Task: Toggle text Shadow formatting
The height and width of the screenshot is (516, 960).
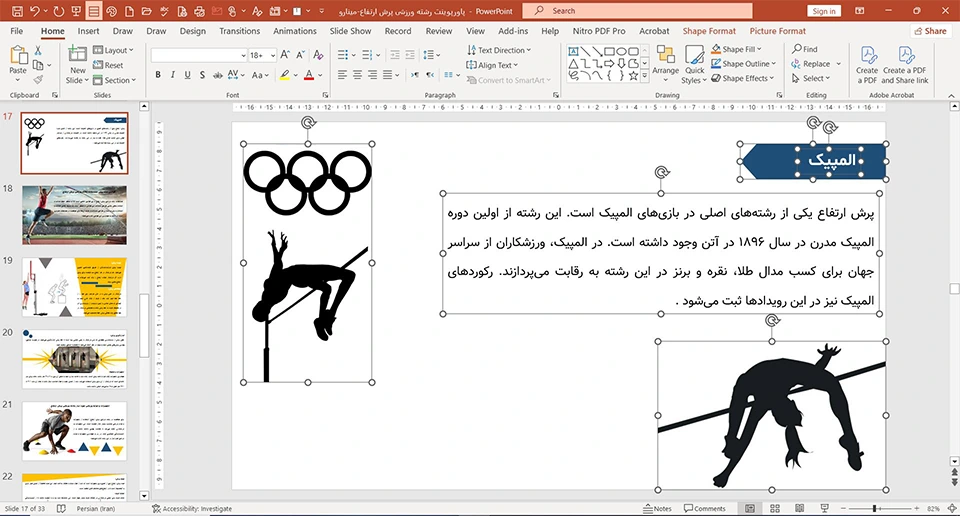Action: point(202,75)
